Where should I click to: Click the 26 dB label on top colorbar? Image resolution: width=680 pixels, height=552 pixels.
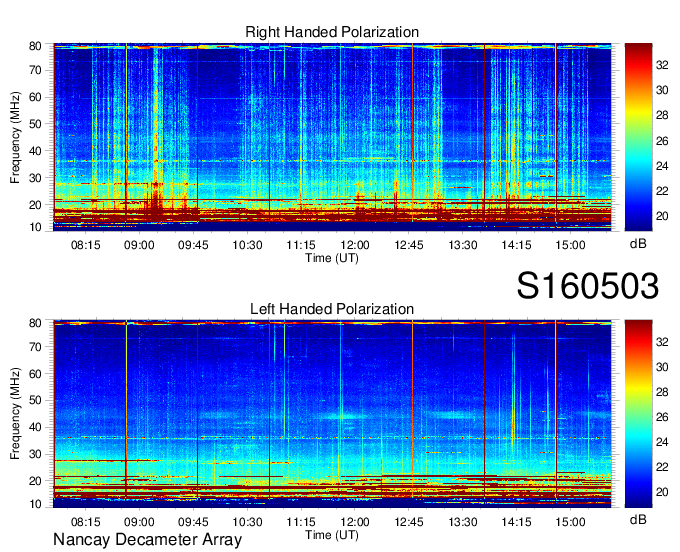click(x=662, y=141)
